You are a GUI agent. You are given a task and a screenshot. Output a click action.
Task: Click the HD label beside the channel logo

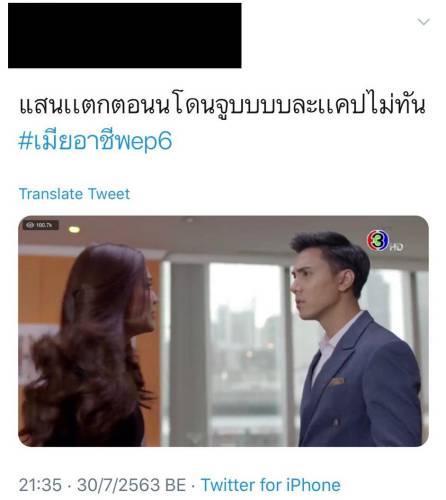[396, 247]
